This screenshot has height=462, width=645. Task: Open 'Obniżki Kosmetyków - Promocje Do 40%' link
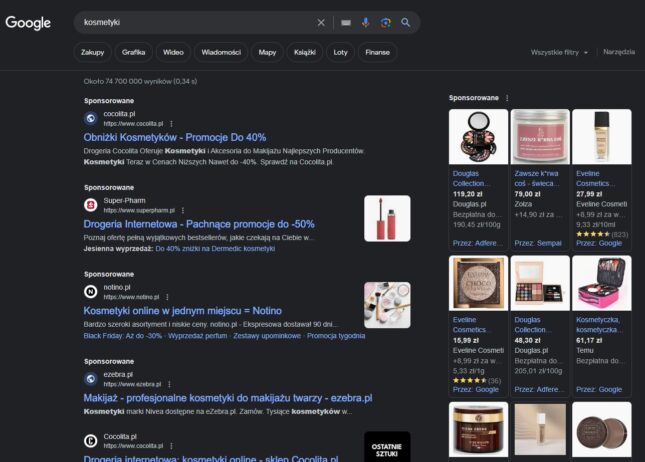click(x=175, y=137)
